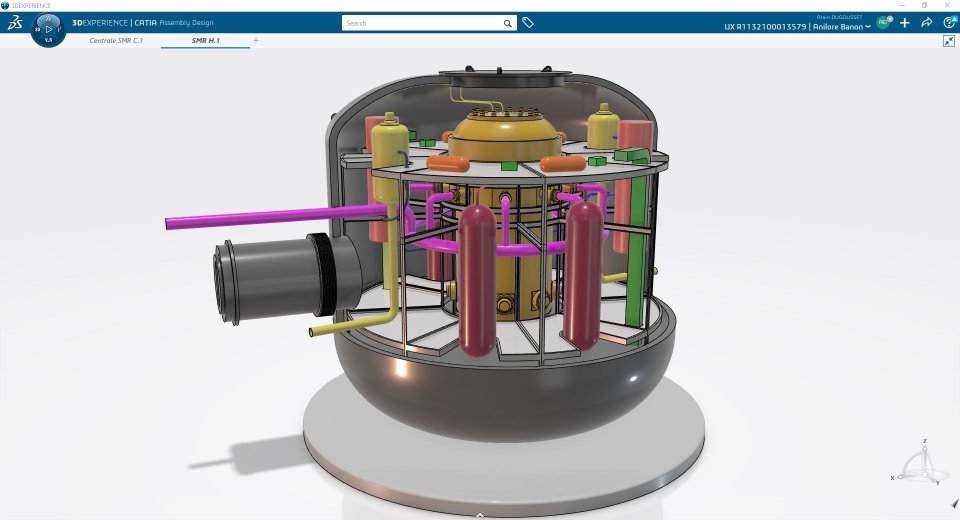Viewport: 960px width, 520px height.
Task: Click the search magnifier icon
Action: click(508, 23)
